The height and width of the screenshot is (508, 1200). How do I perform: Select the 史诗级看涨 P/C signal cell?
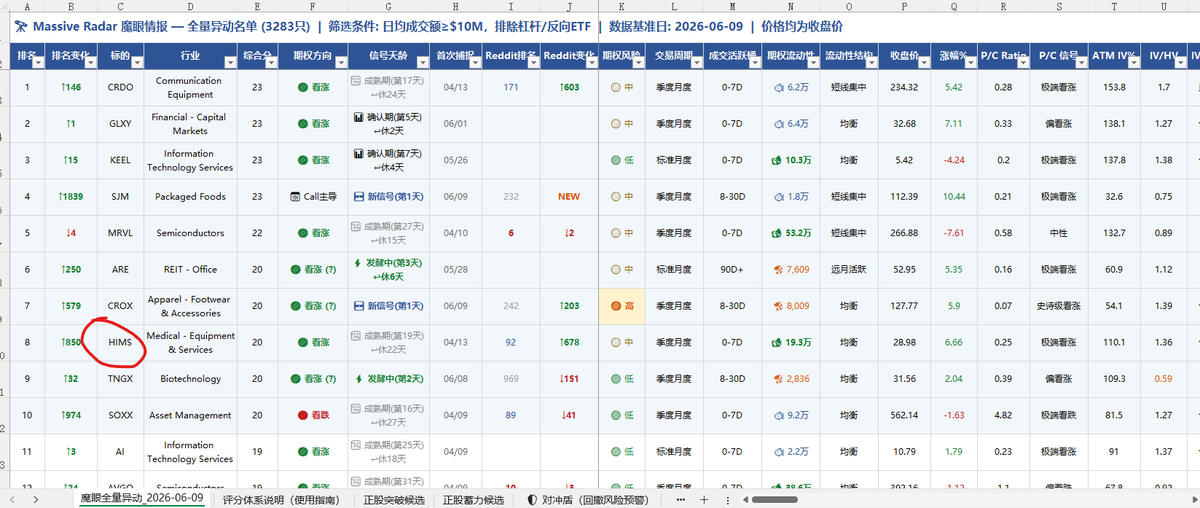pyautogui.click(x=1060, y=306)
